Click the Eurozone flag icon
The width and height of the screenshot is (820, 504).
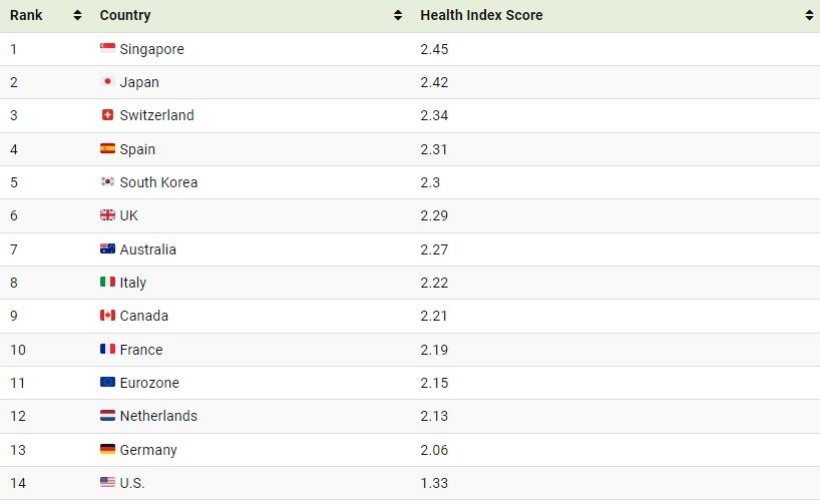(x=107, y=382)
